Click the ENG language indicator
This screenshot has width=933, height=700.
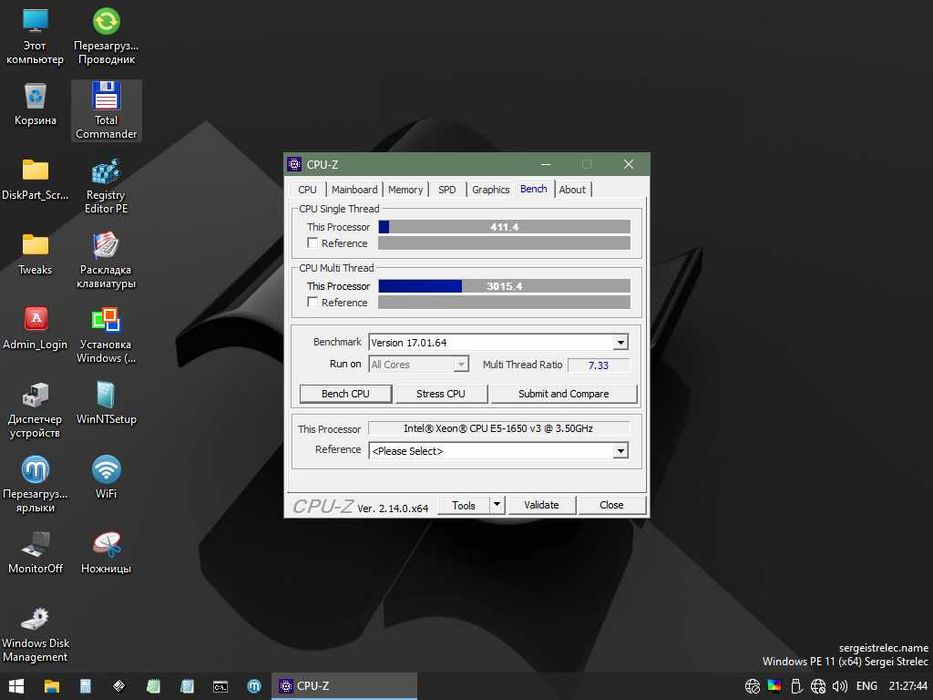click(x=866, y=686)
